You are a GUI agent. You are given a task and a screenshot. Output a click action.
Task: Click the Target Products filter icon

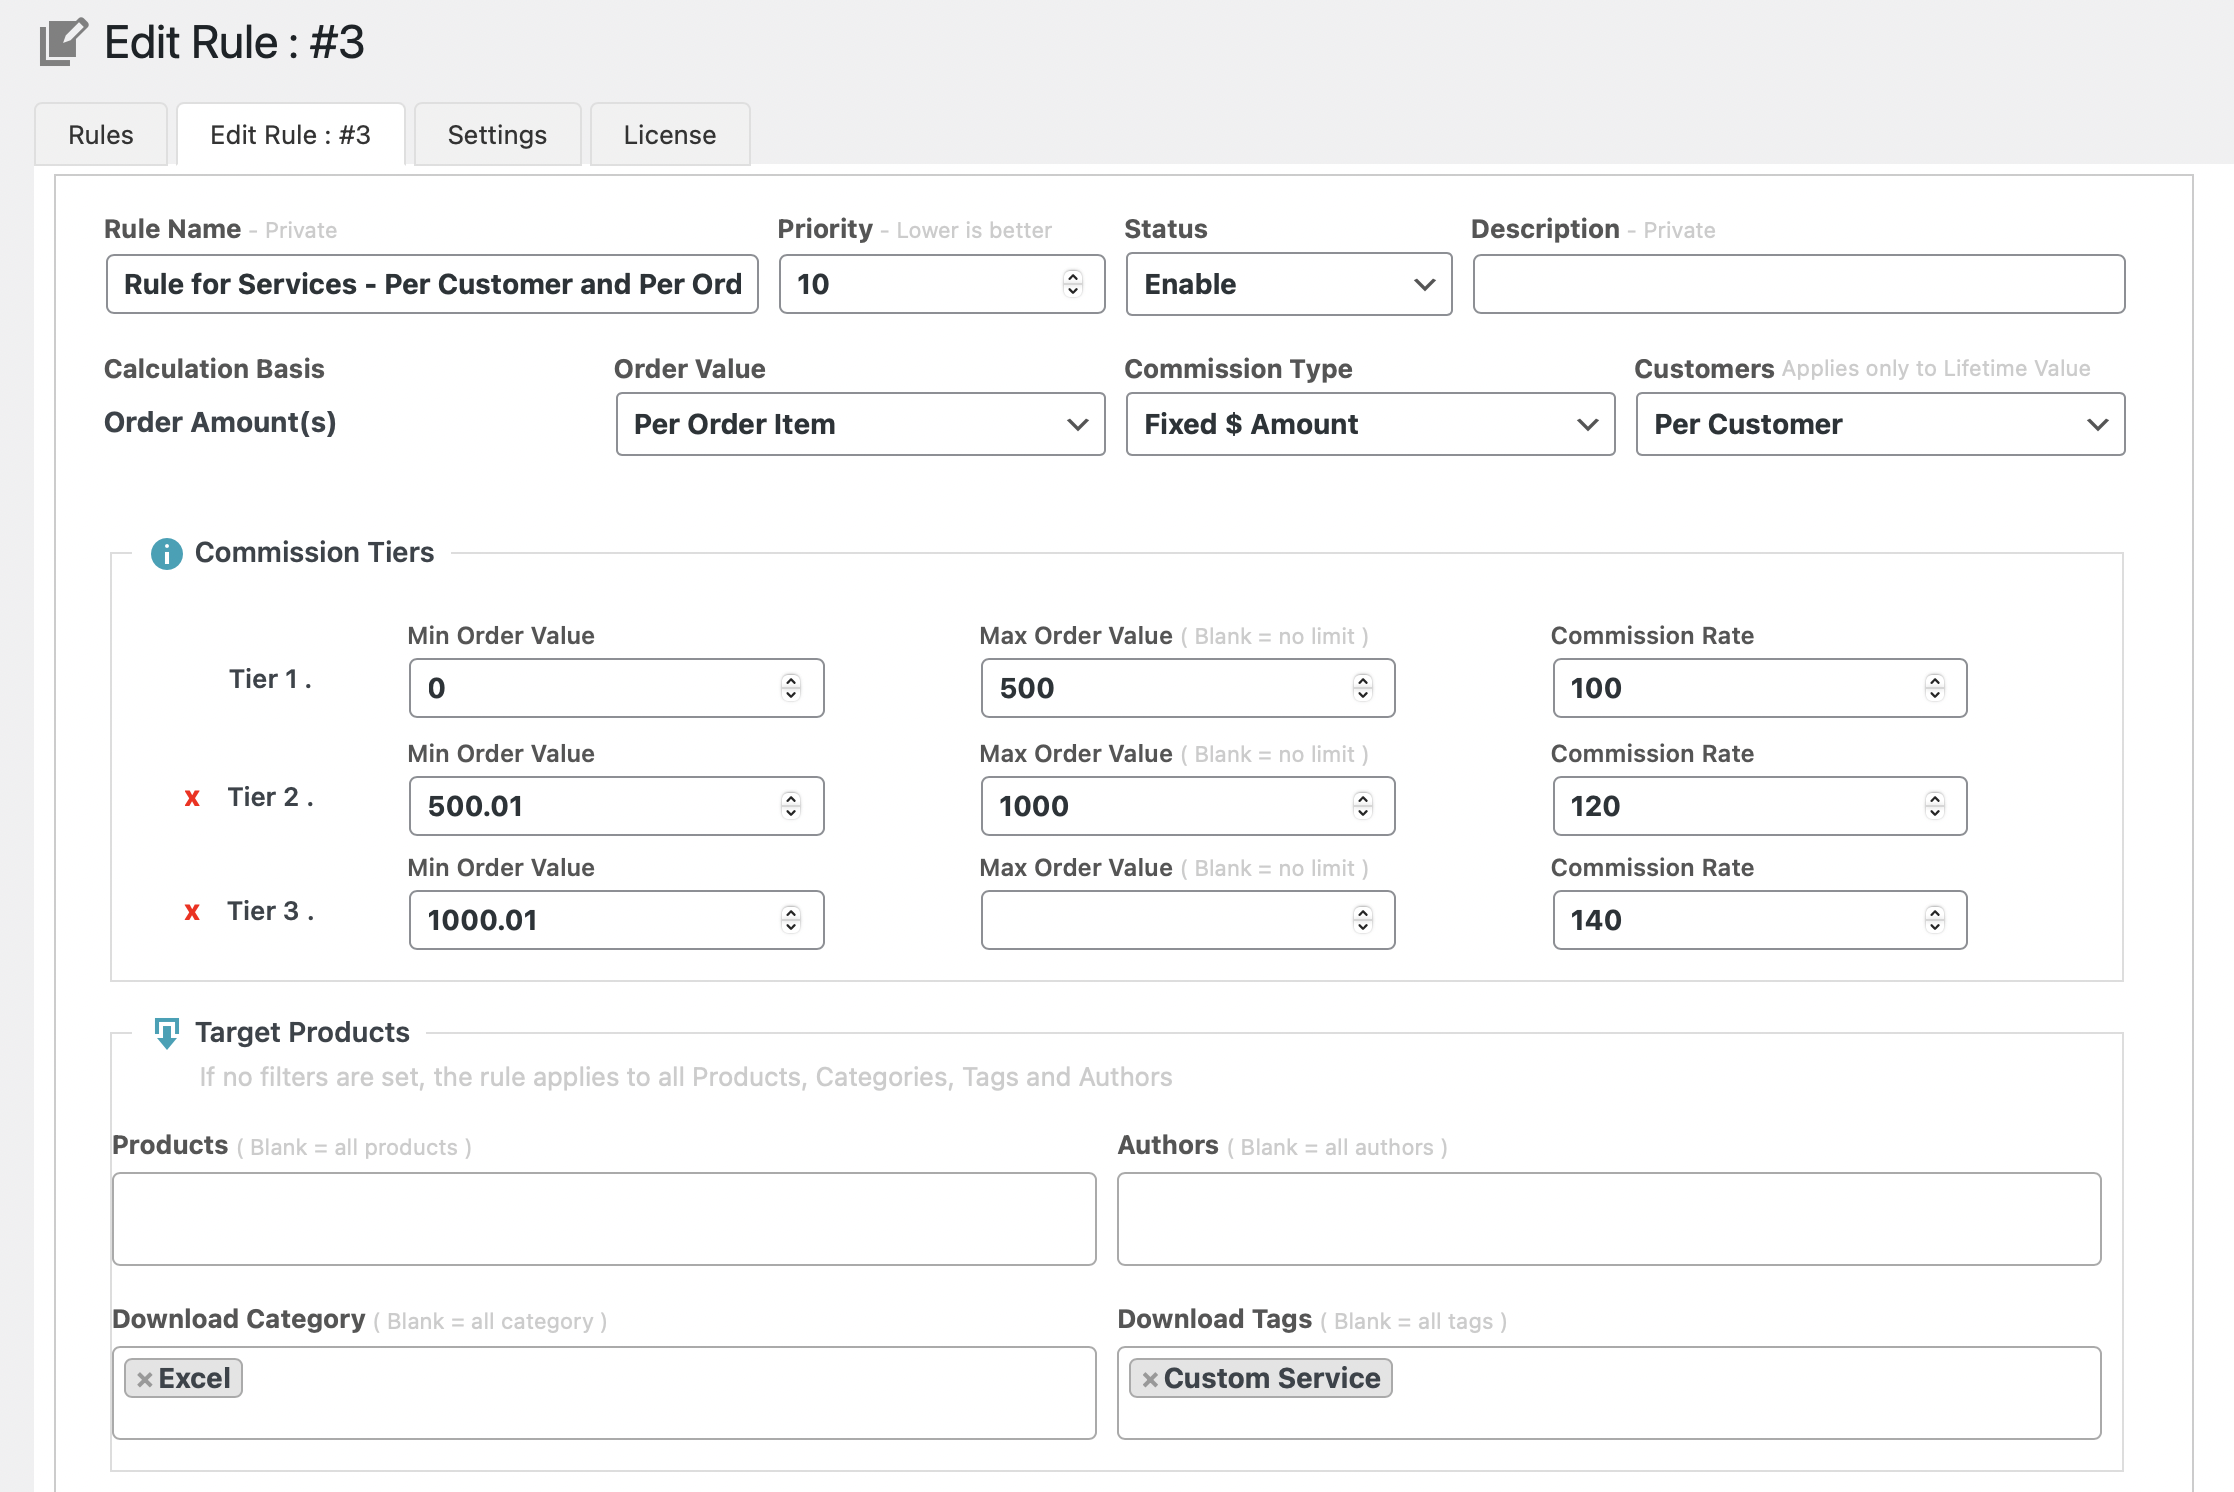pos(167,1033)
